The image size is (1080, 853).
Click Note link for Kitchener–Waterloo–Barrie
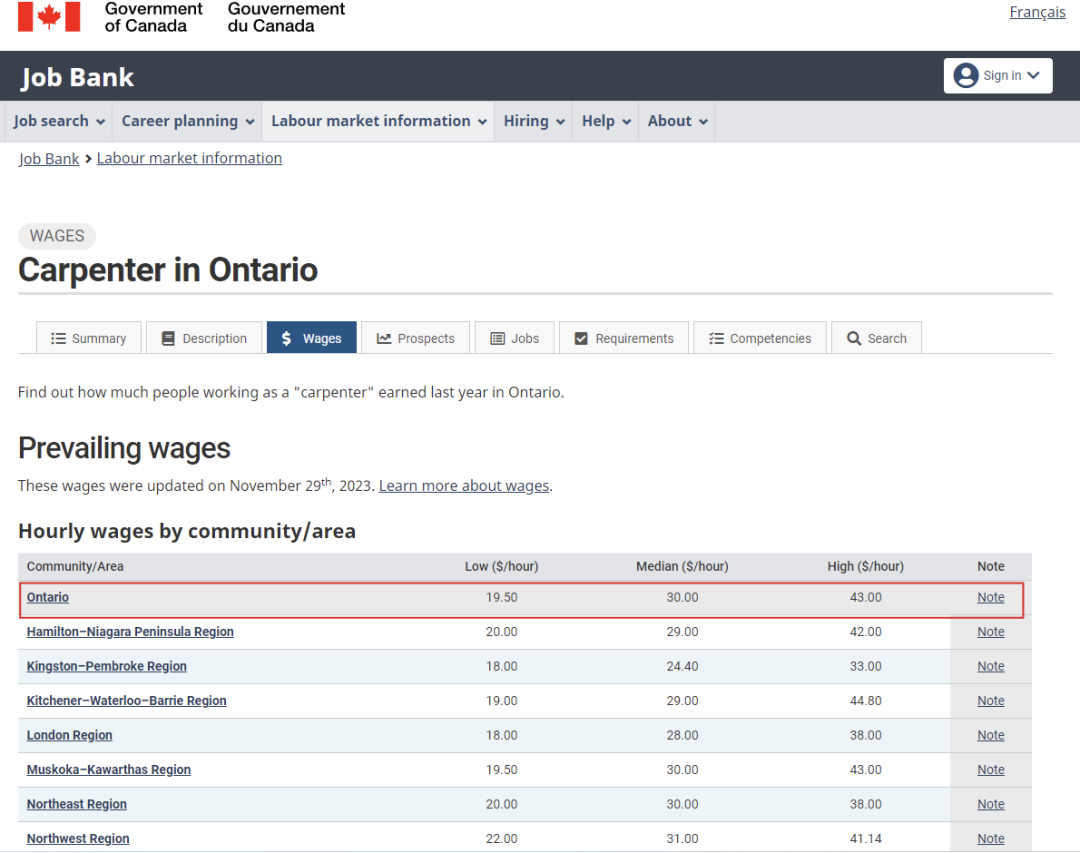click(990, 701)
